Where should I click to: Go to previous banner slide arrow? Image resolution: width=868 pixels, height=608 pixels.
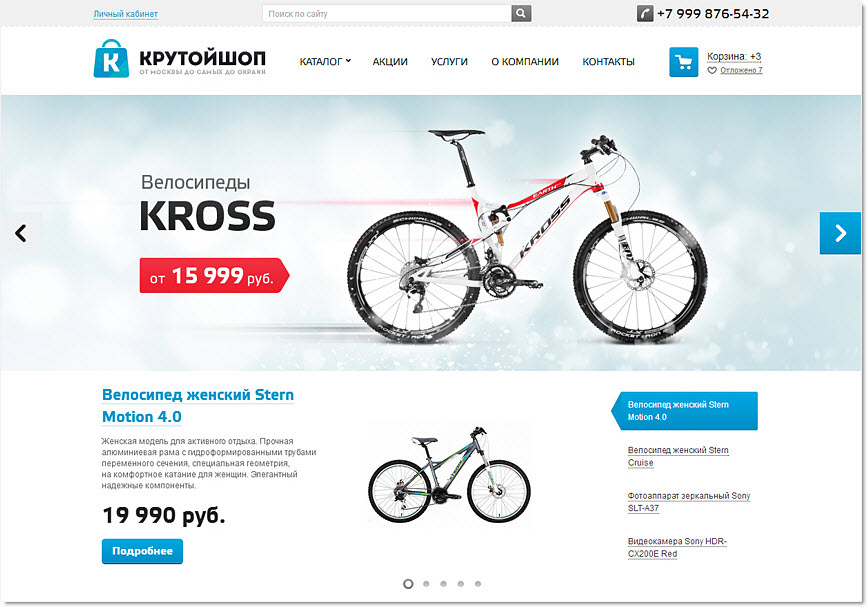point(21,233)
